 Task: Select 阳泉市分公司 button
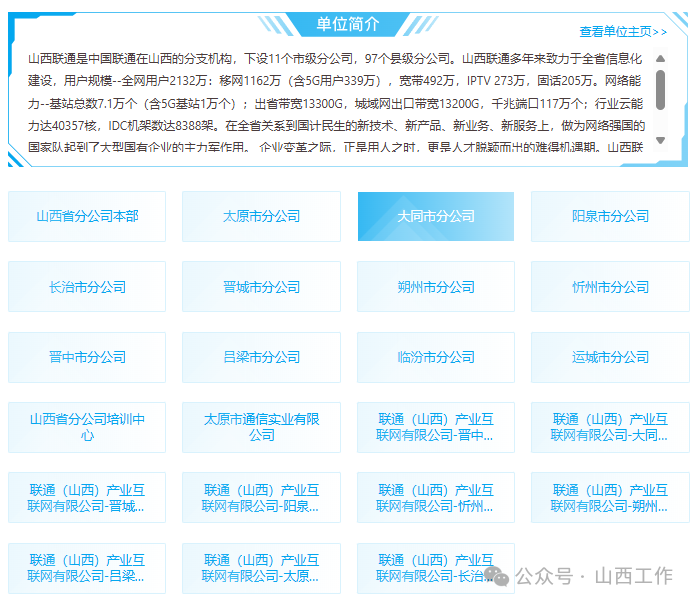[x=610, y=216]
